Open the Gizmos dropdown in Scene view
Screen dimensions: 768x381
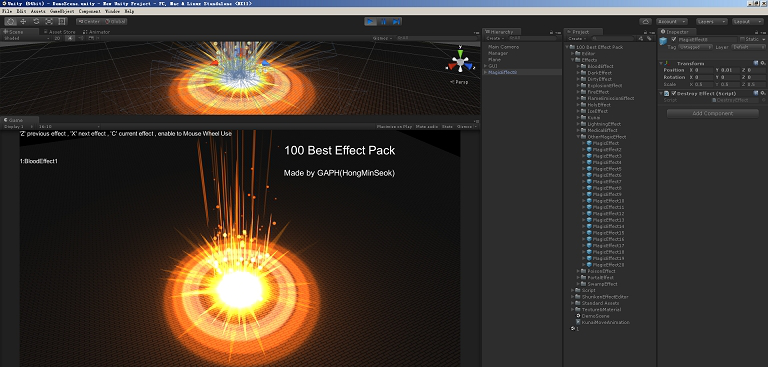[383, 38]
